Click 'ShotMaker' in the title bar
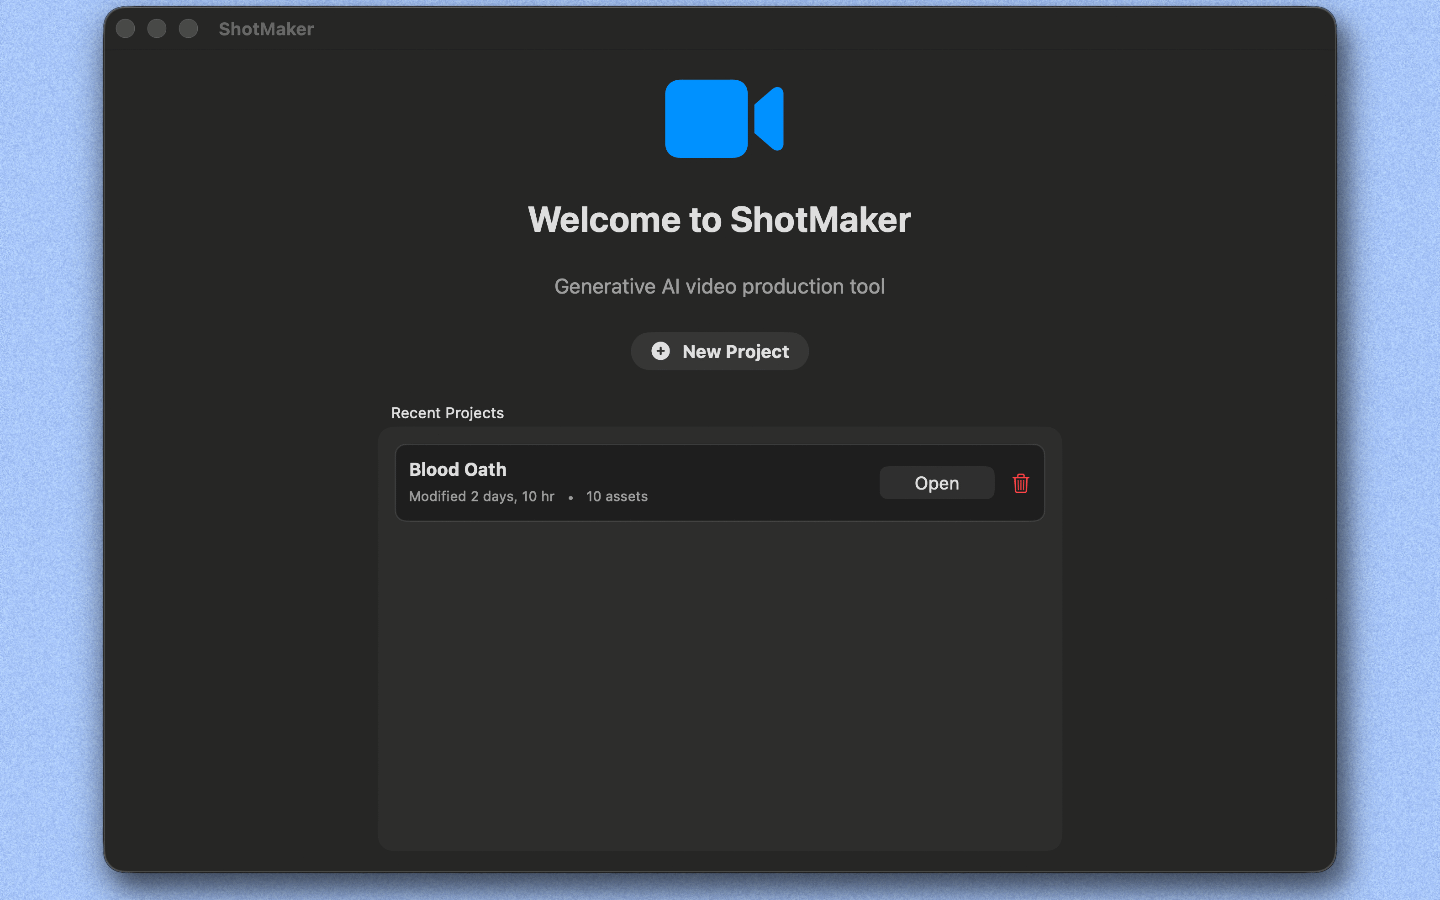Screen dimensions: 1440x900 coord(266,29)
